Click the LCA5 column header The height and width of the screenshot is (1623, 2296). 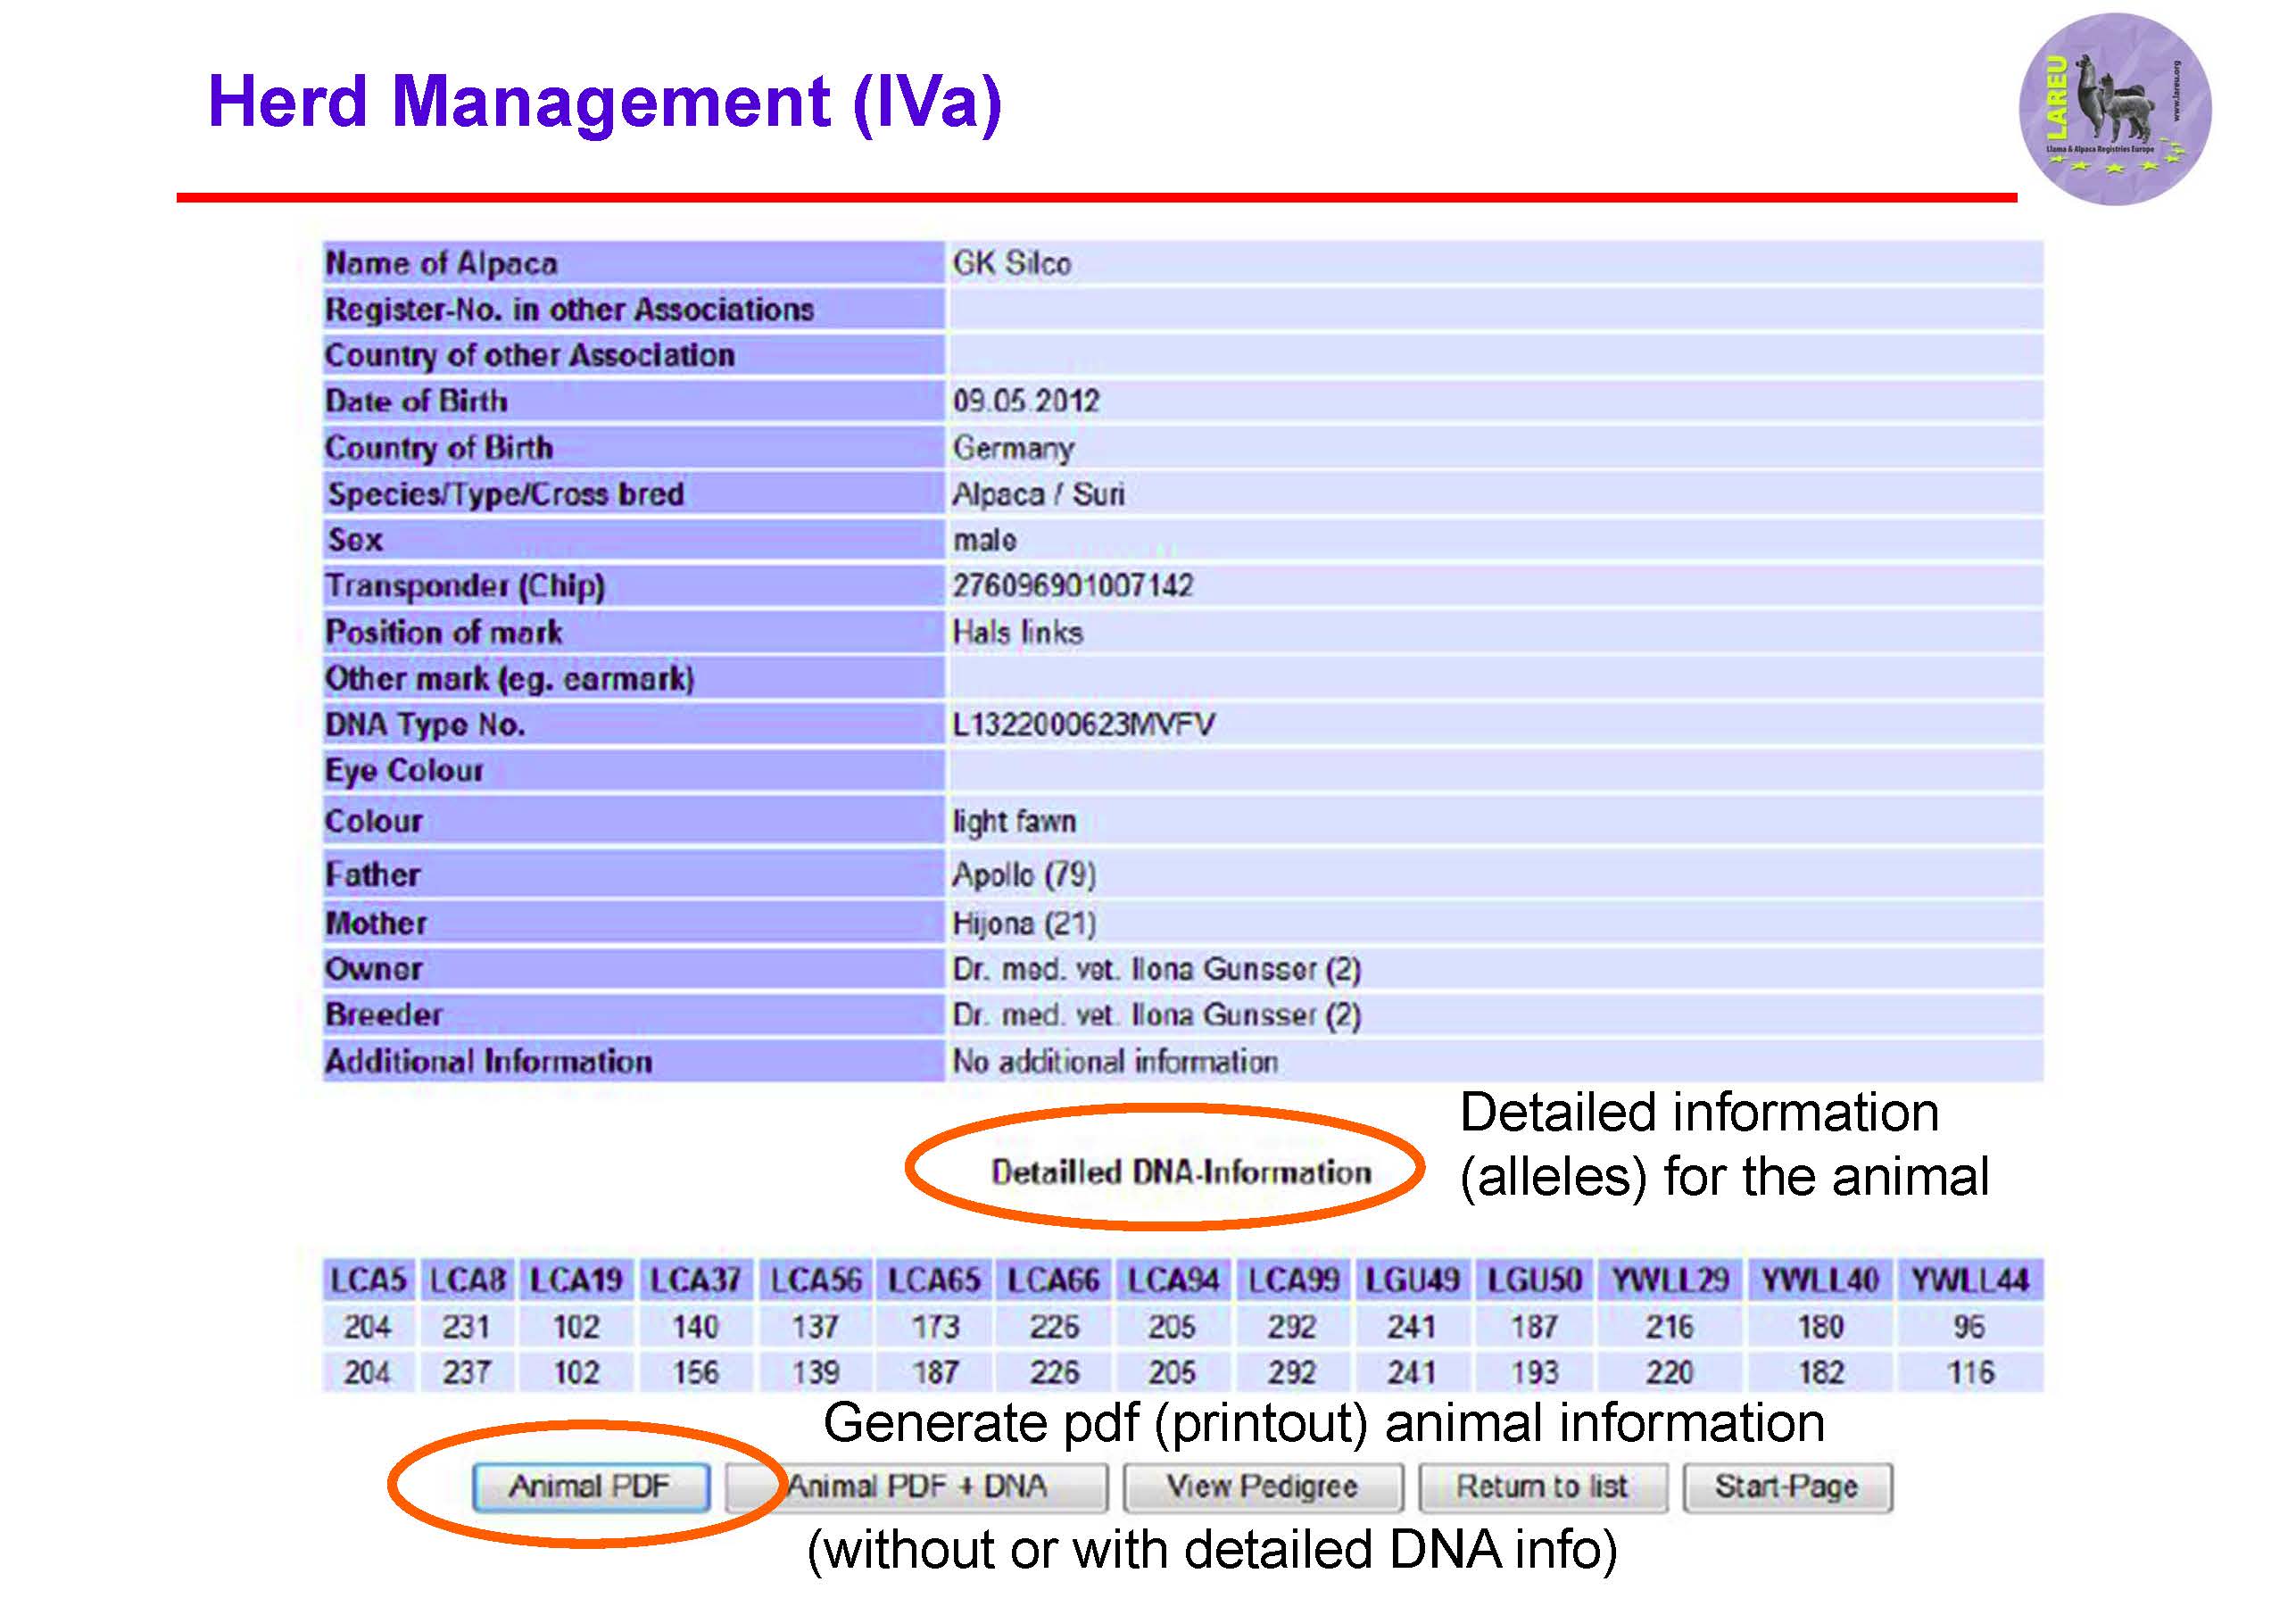click(368, 1280)
